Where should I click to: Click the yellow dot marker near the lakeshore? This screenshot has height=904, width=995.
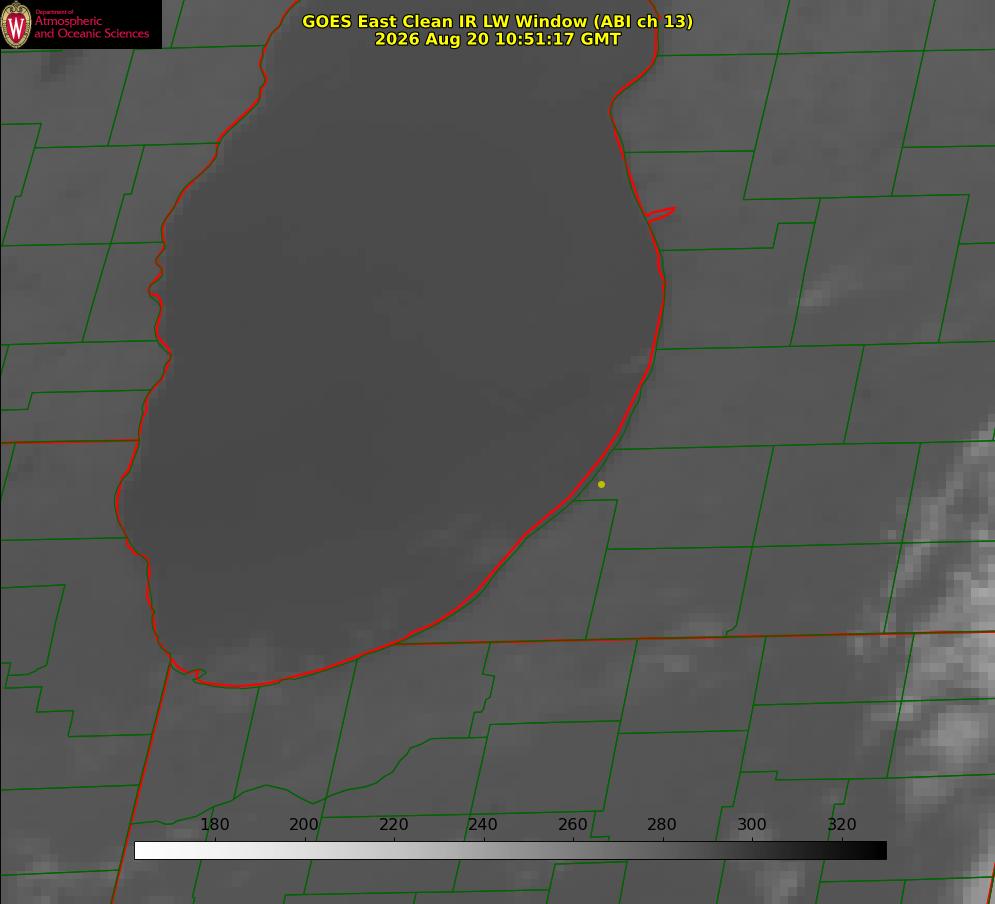coord(602,485)
